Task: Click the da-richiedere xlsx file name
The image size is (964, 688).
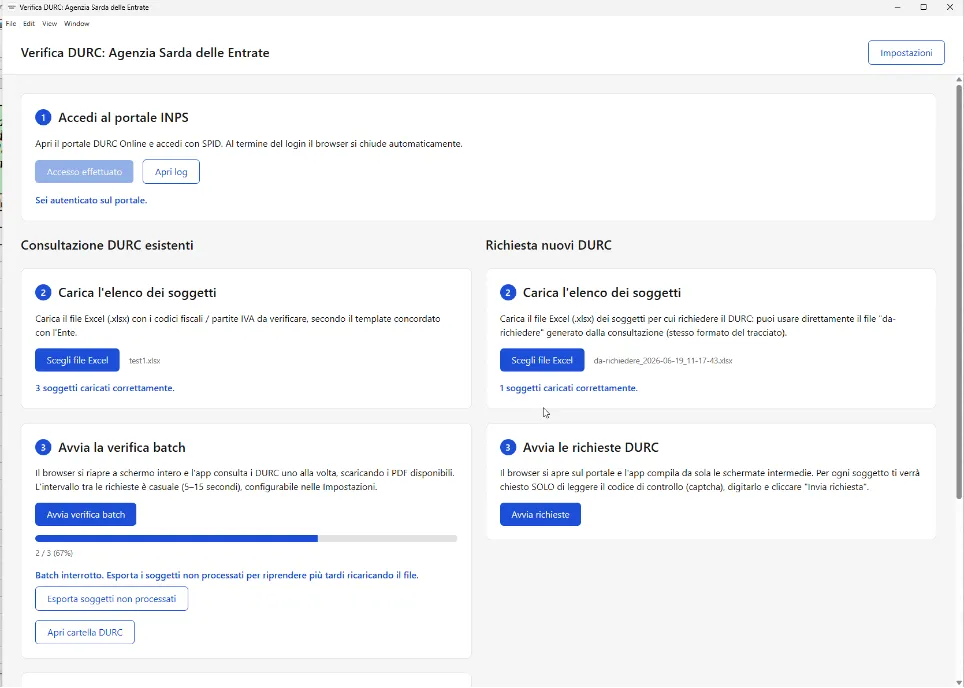Action: pos(663,361)
